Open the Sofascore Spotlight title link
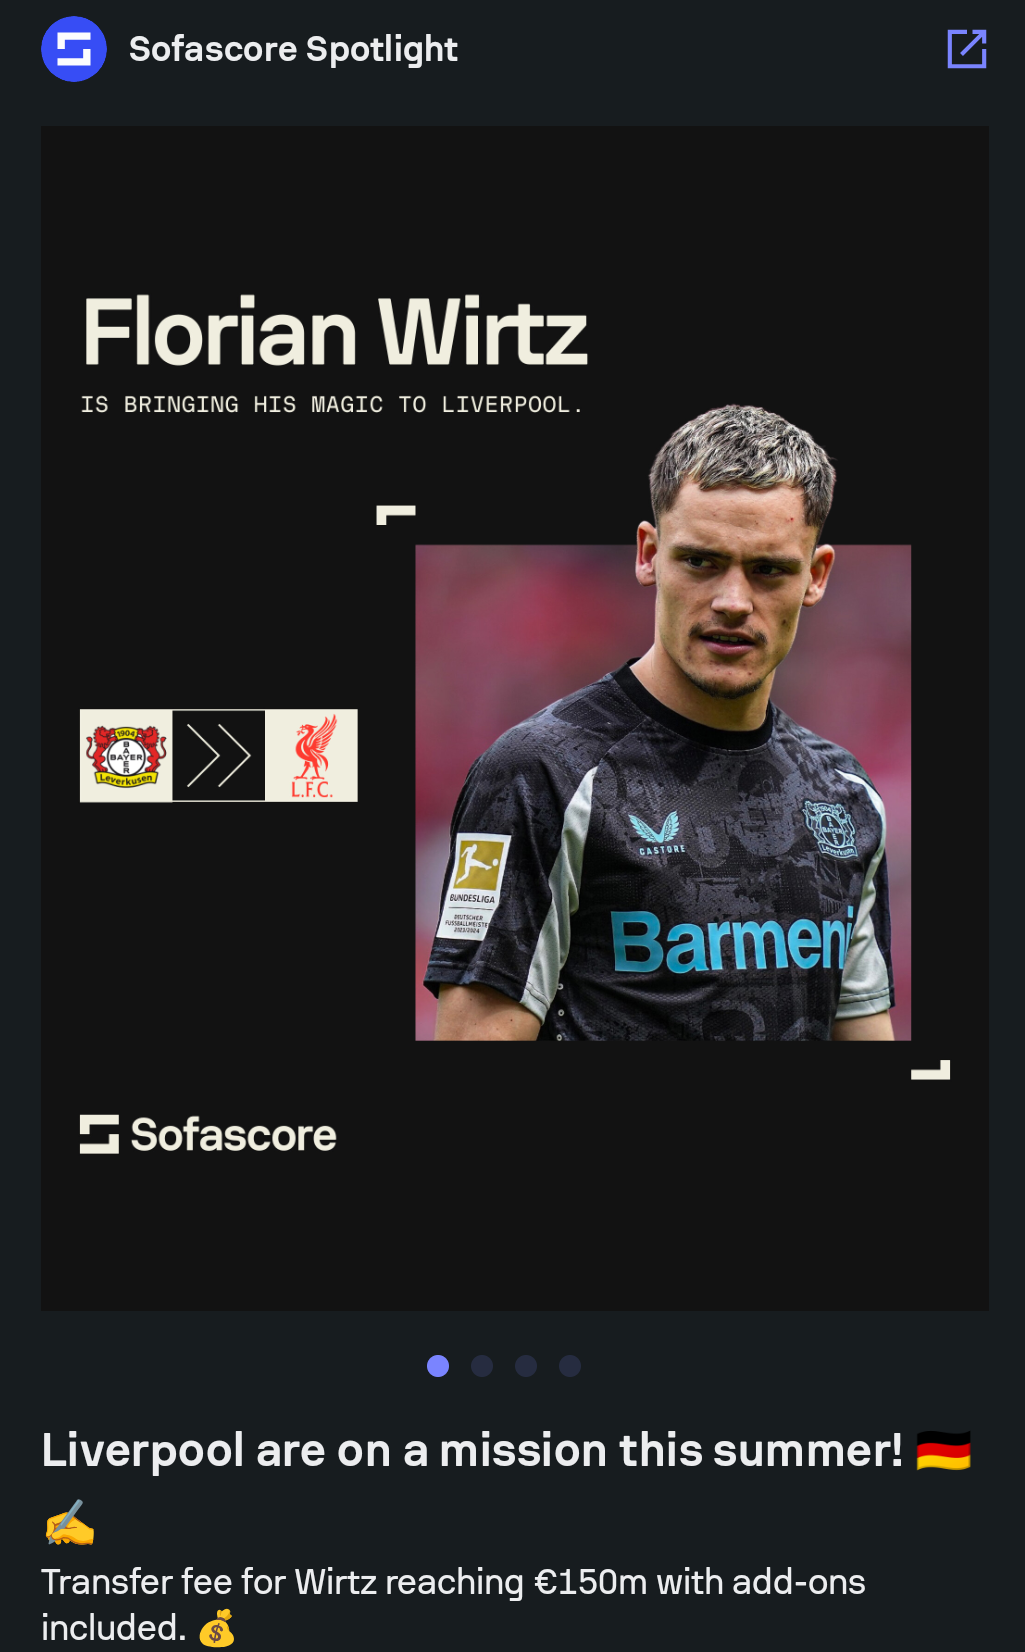The height and width of the screenshot is (1652, 1025). pos(293,49)
